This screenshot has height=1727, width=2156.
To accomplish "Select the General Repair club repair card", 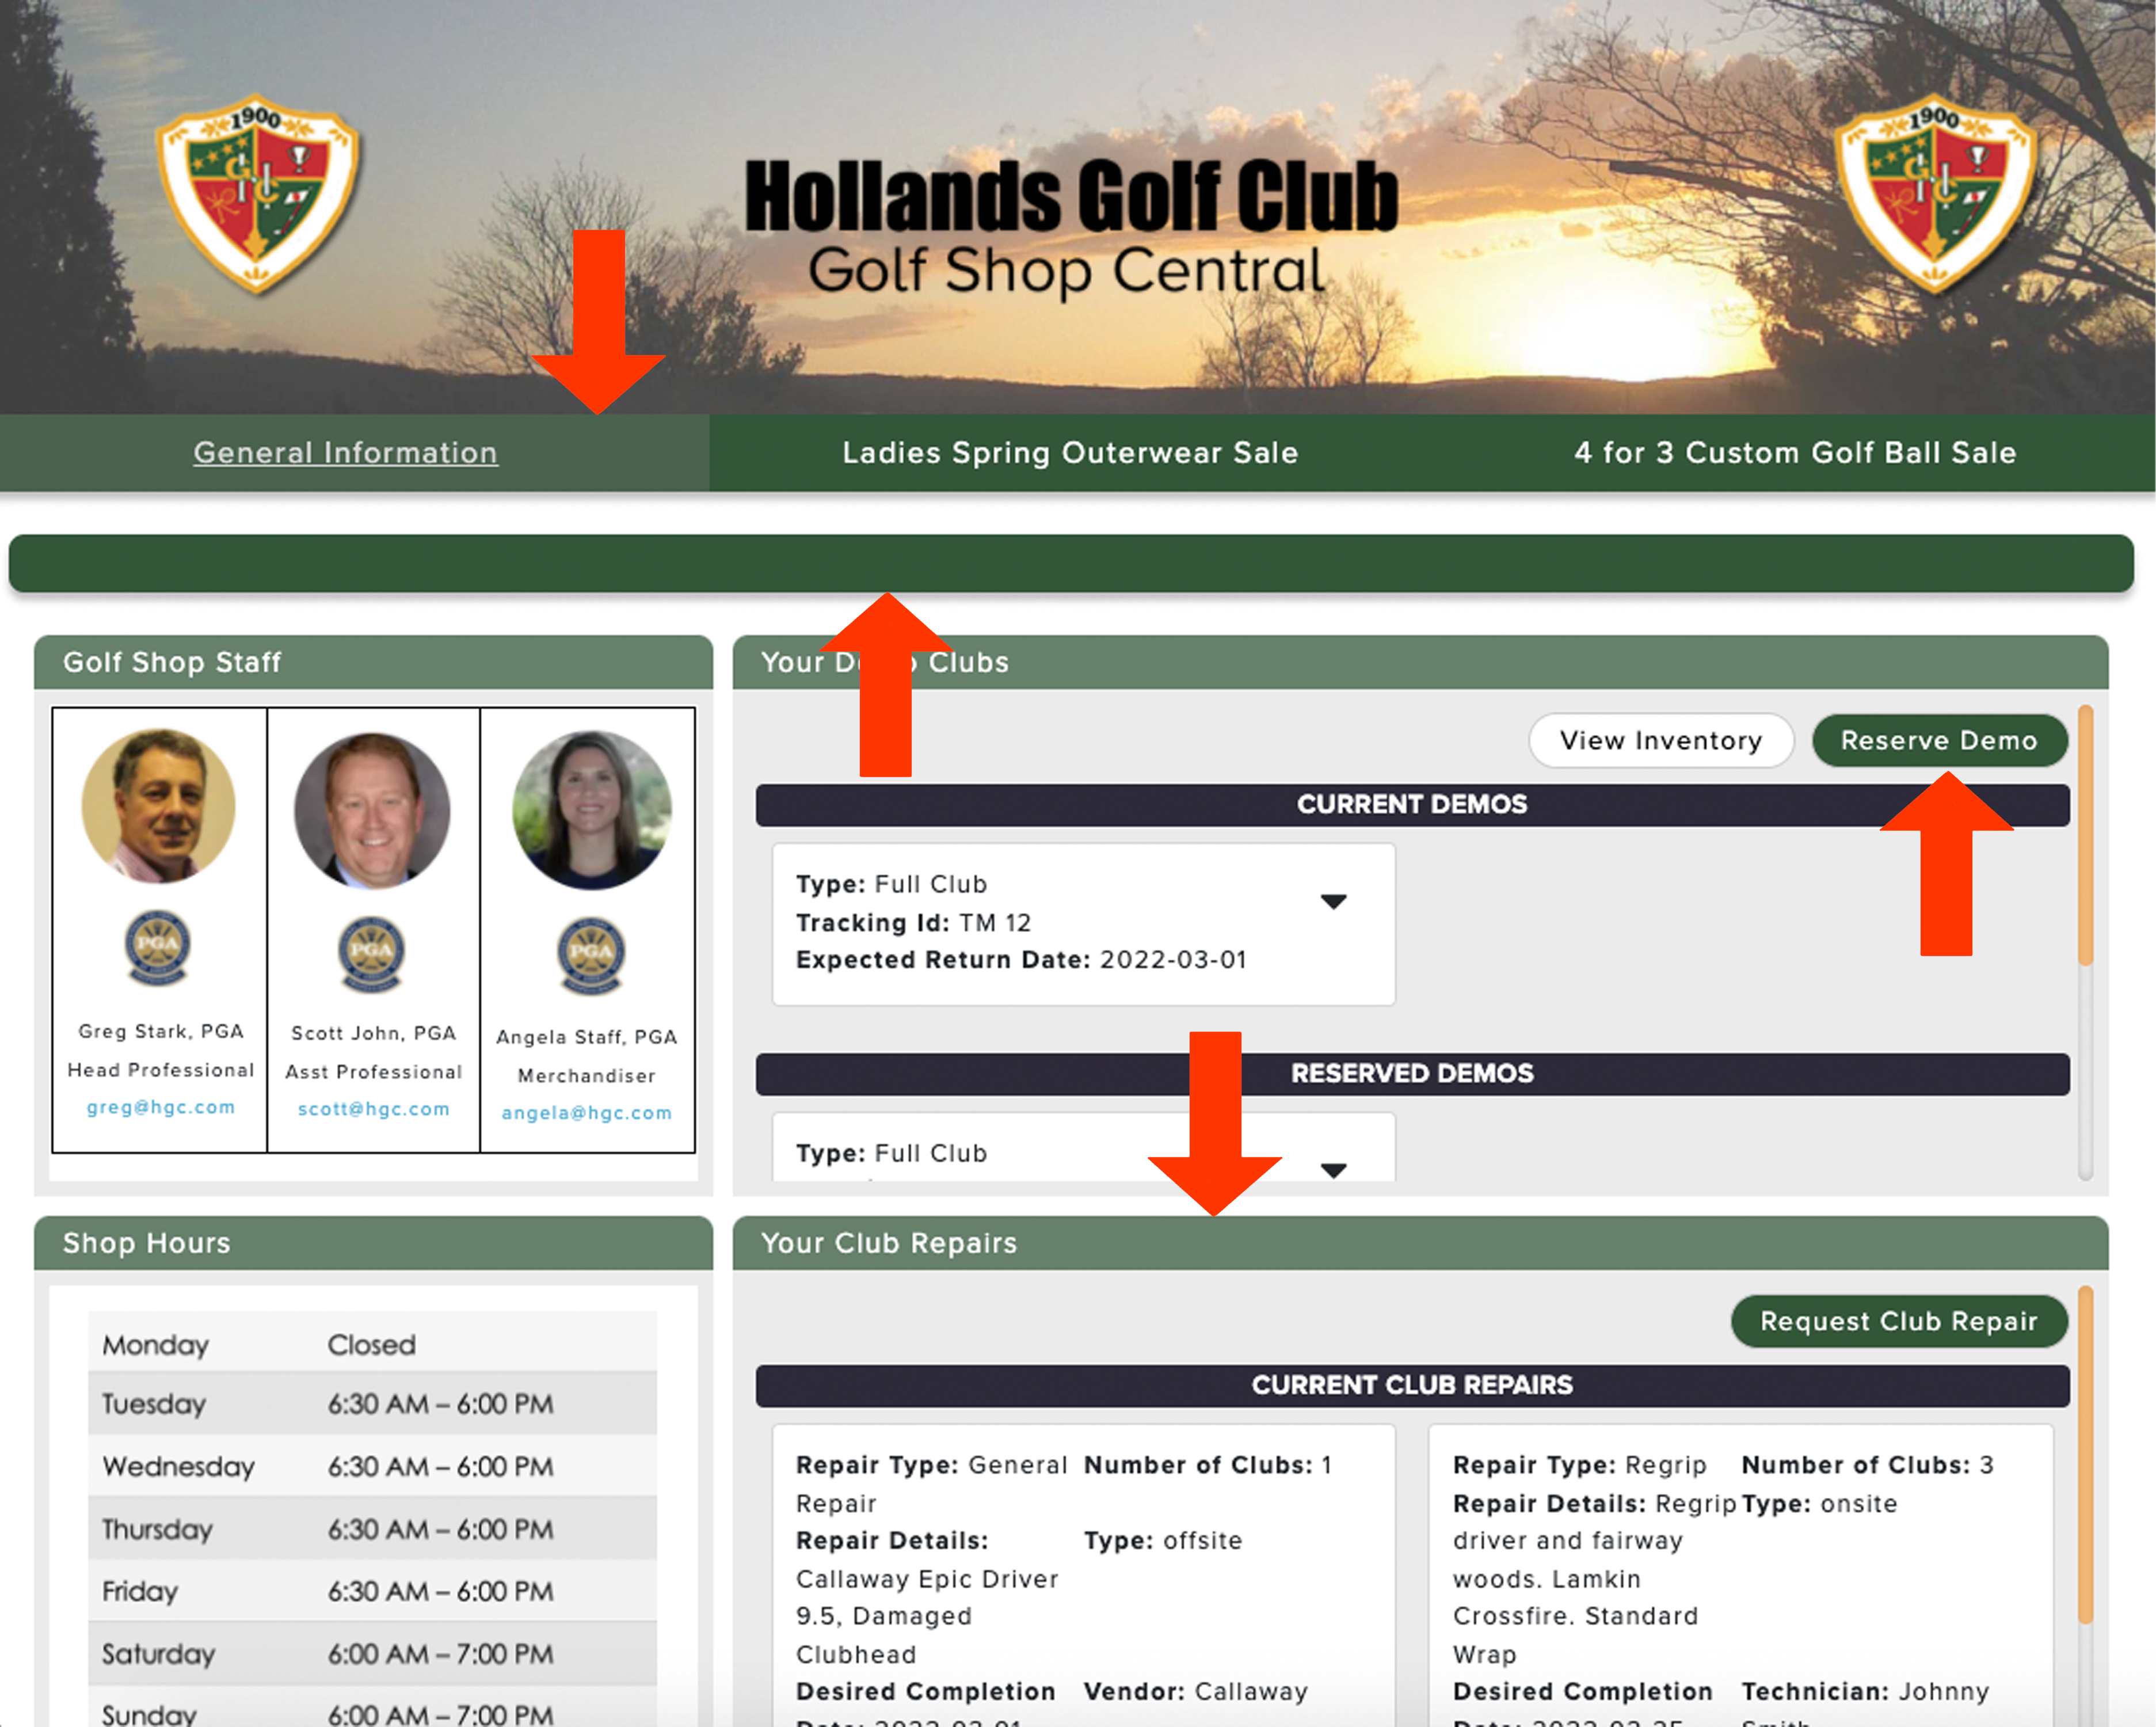I will click(1083, 1576).
